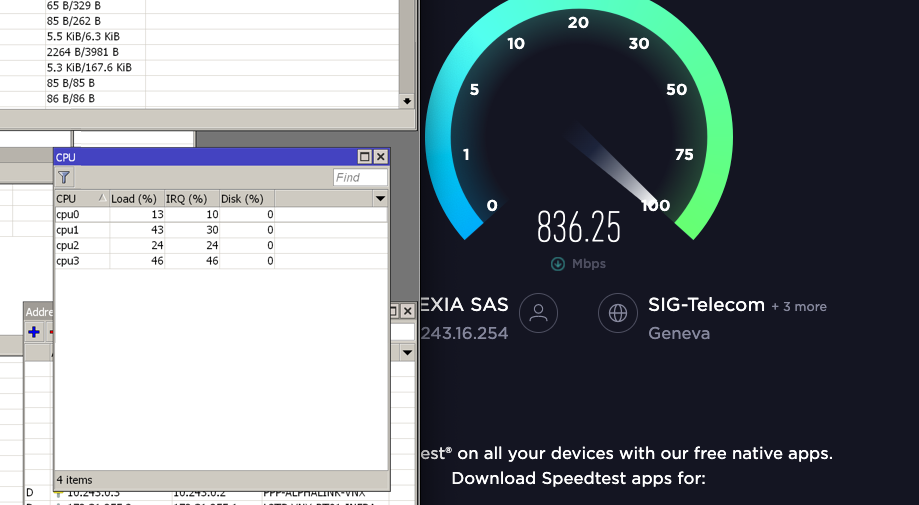Open the filter in the CPU window
This screenshot has height=505, width=919.
tap(64, 177)
